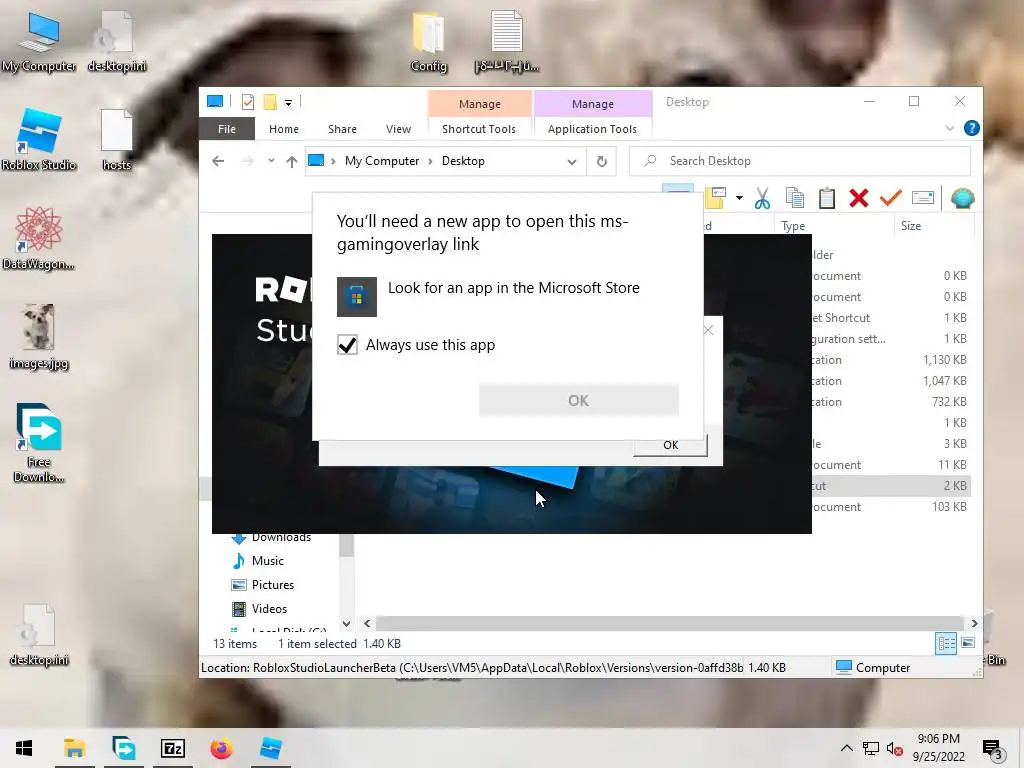
Task: Switch to Details view icon in status bar
Action: coord(946,643)
